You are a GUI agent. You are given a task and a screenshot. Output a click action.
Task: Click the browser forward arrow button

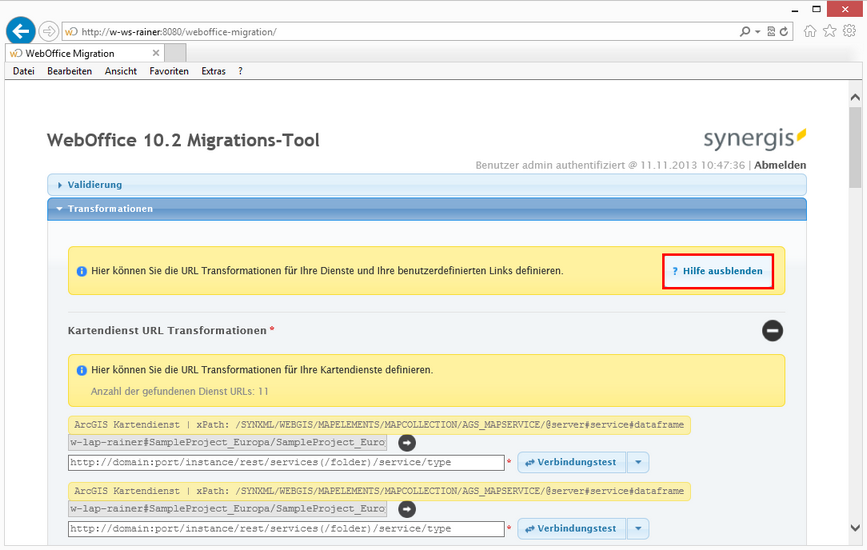49,32
